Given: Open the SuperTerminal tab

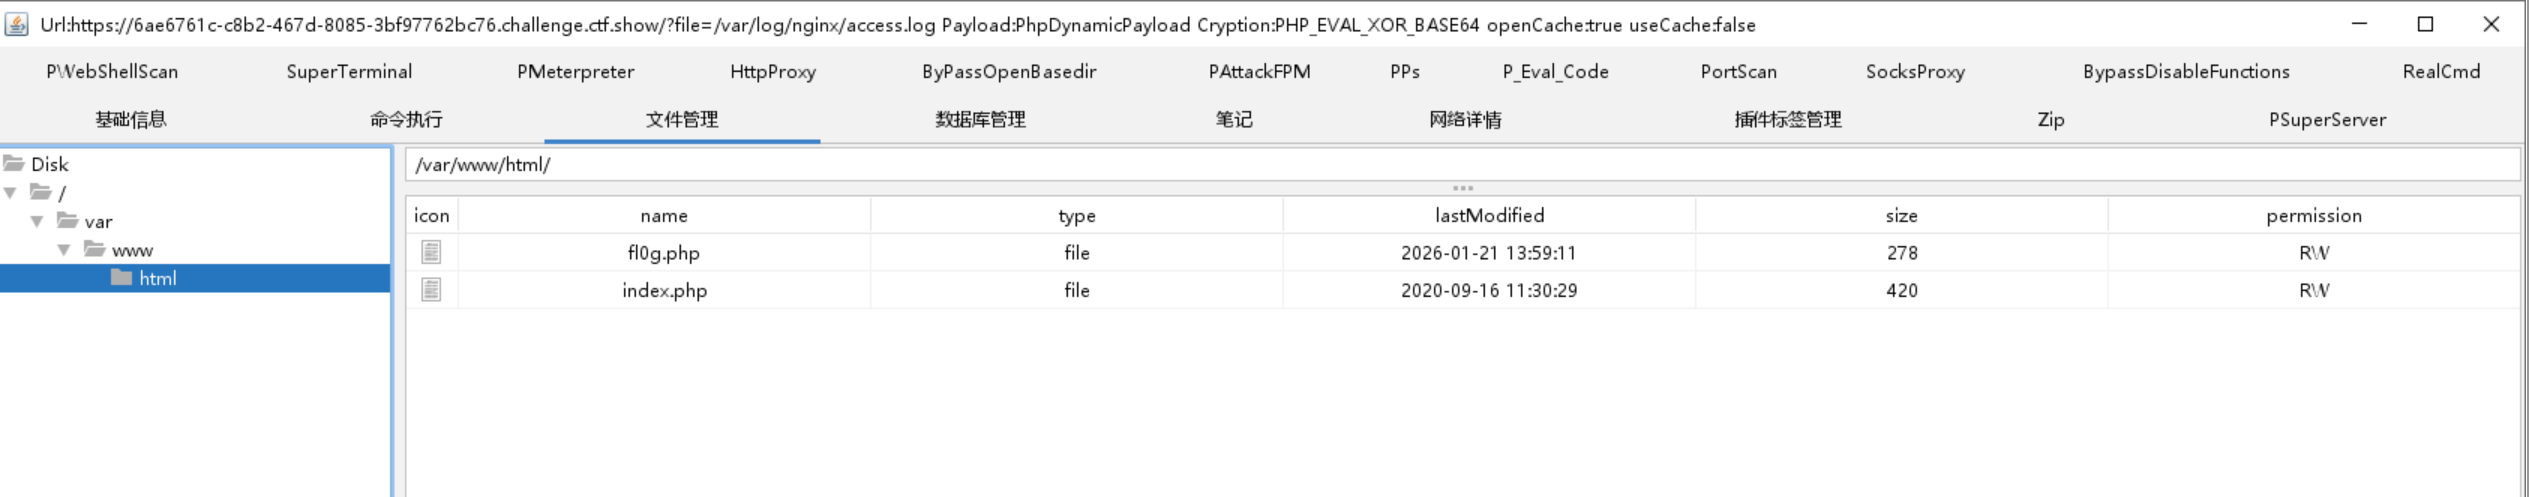Looking at the screenshot, I should click(349, 72).
